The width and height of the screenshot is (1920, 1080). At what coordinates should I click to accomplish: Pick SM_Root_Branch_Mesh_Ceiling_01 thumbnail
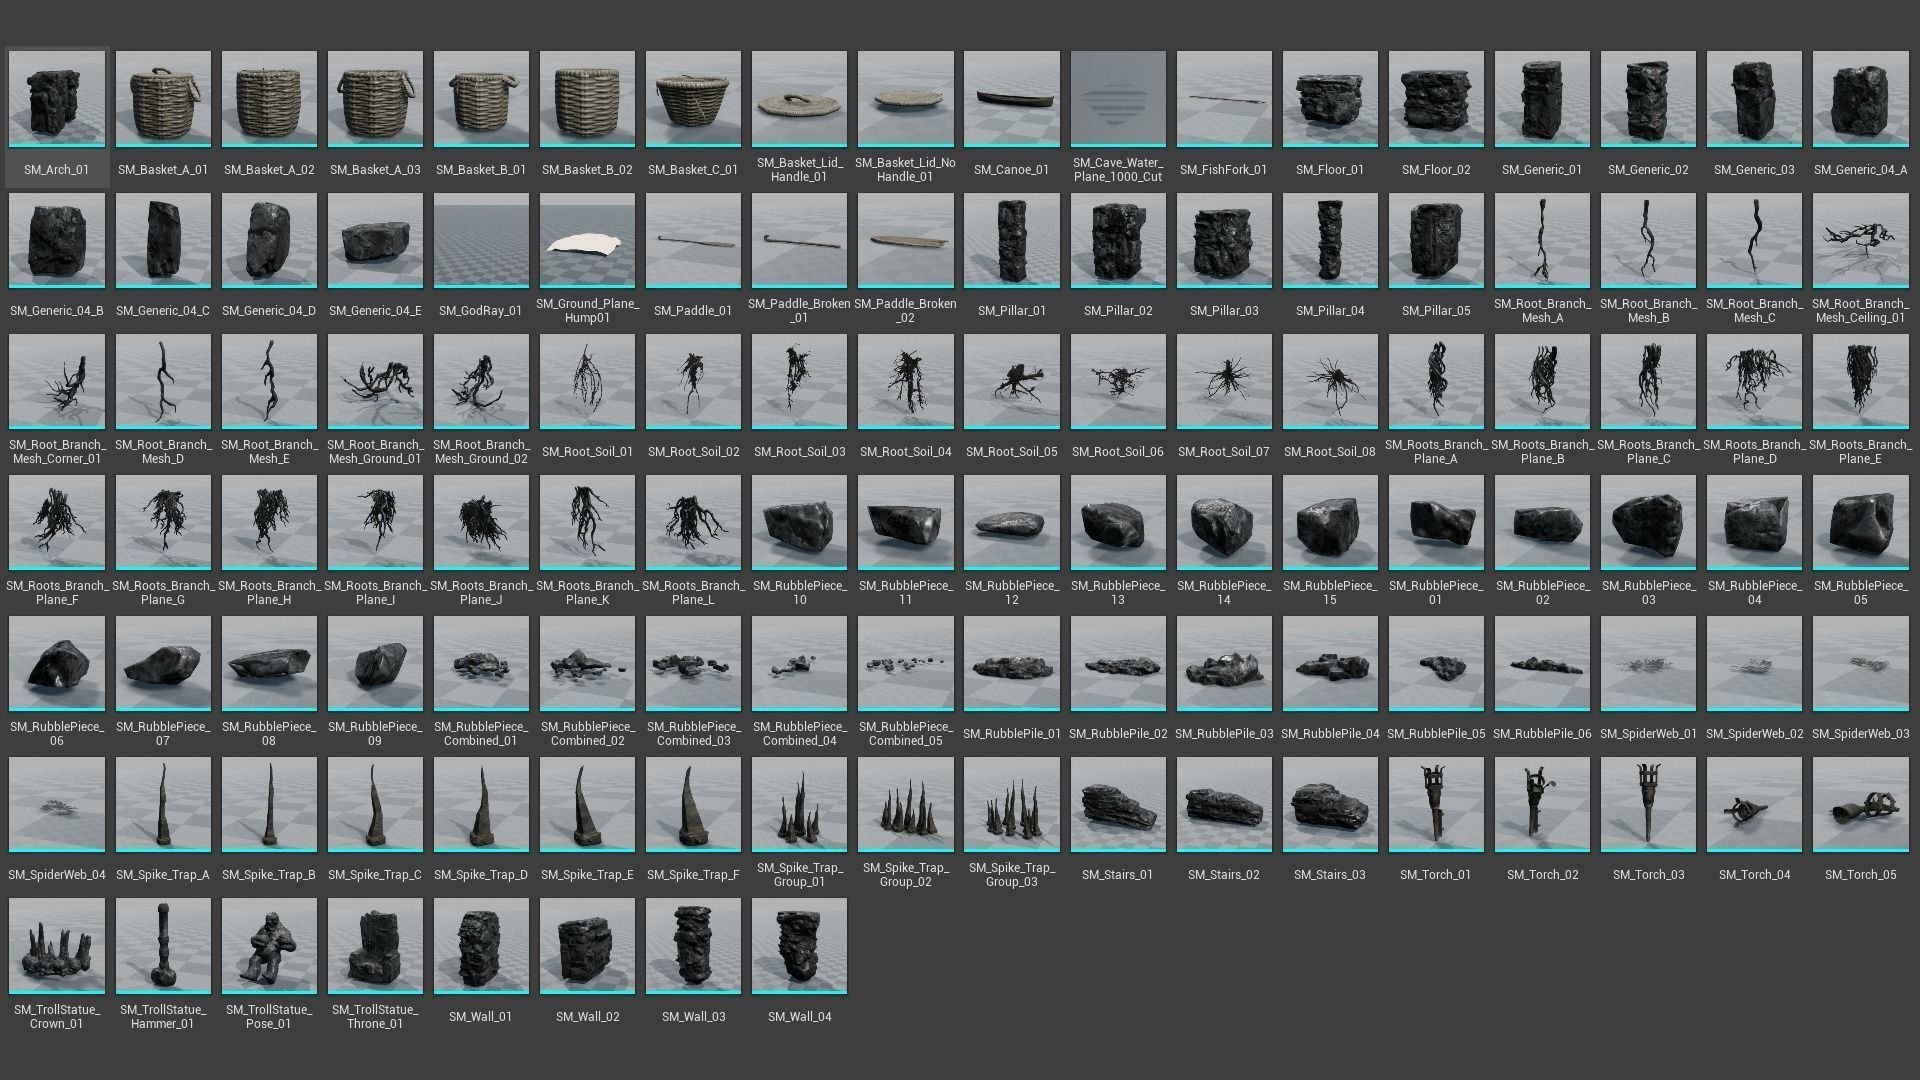point(1859,240)
